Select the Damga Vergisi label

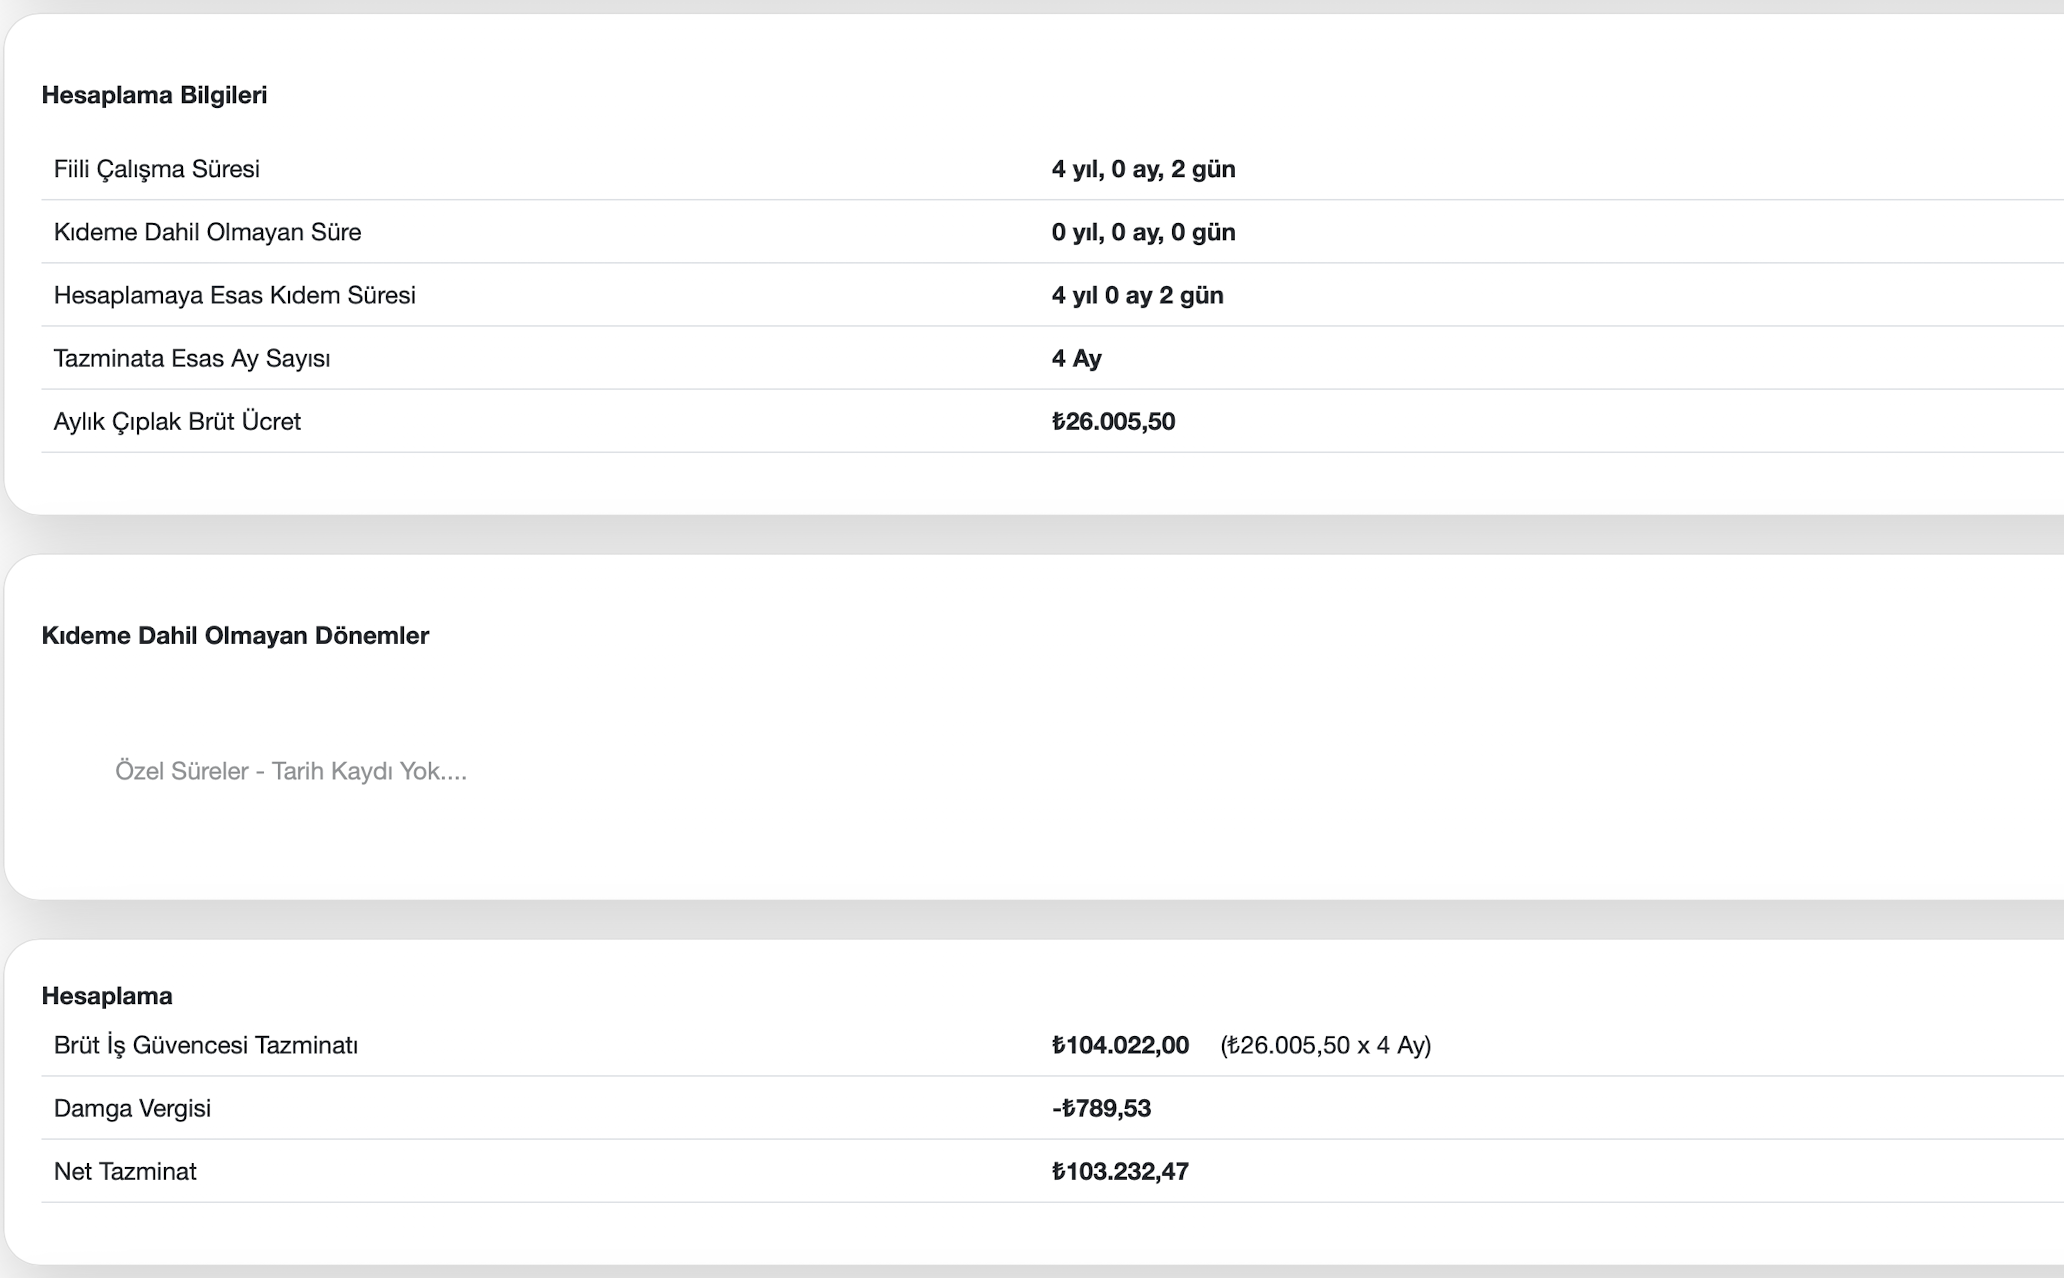(x=132, y=1108)
